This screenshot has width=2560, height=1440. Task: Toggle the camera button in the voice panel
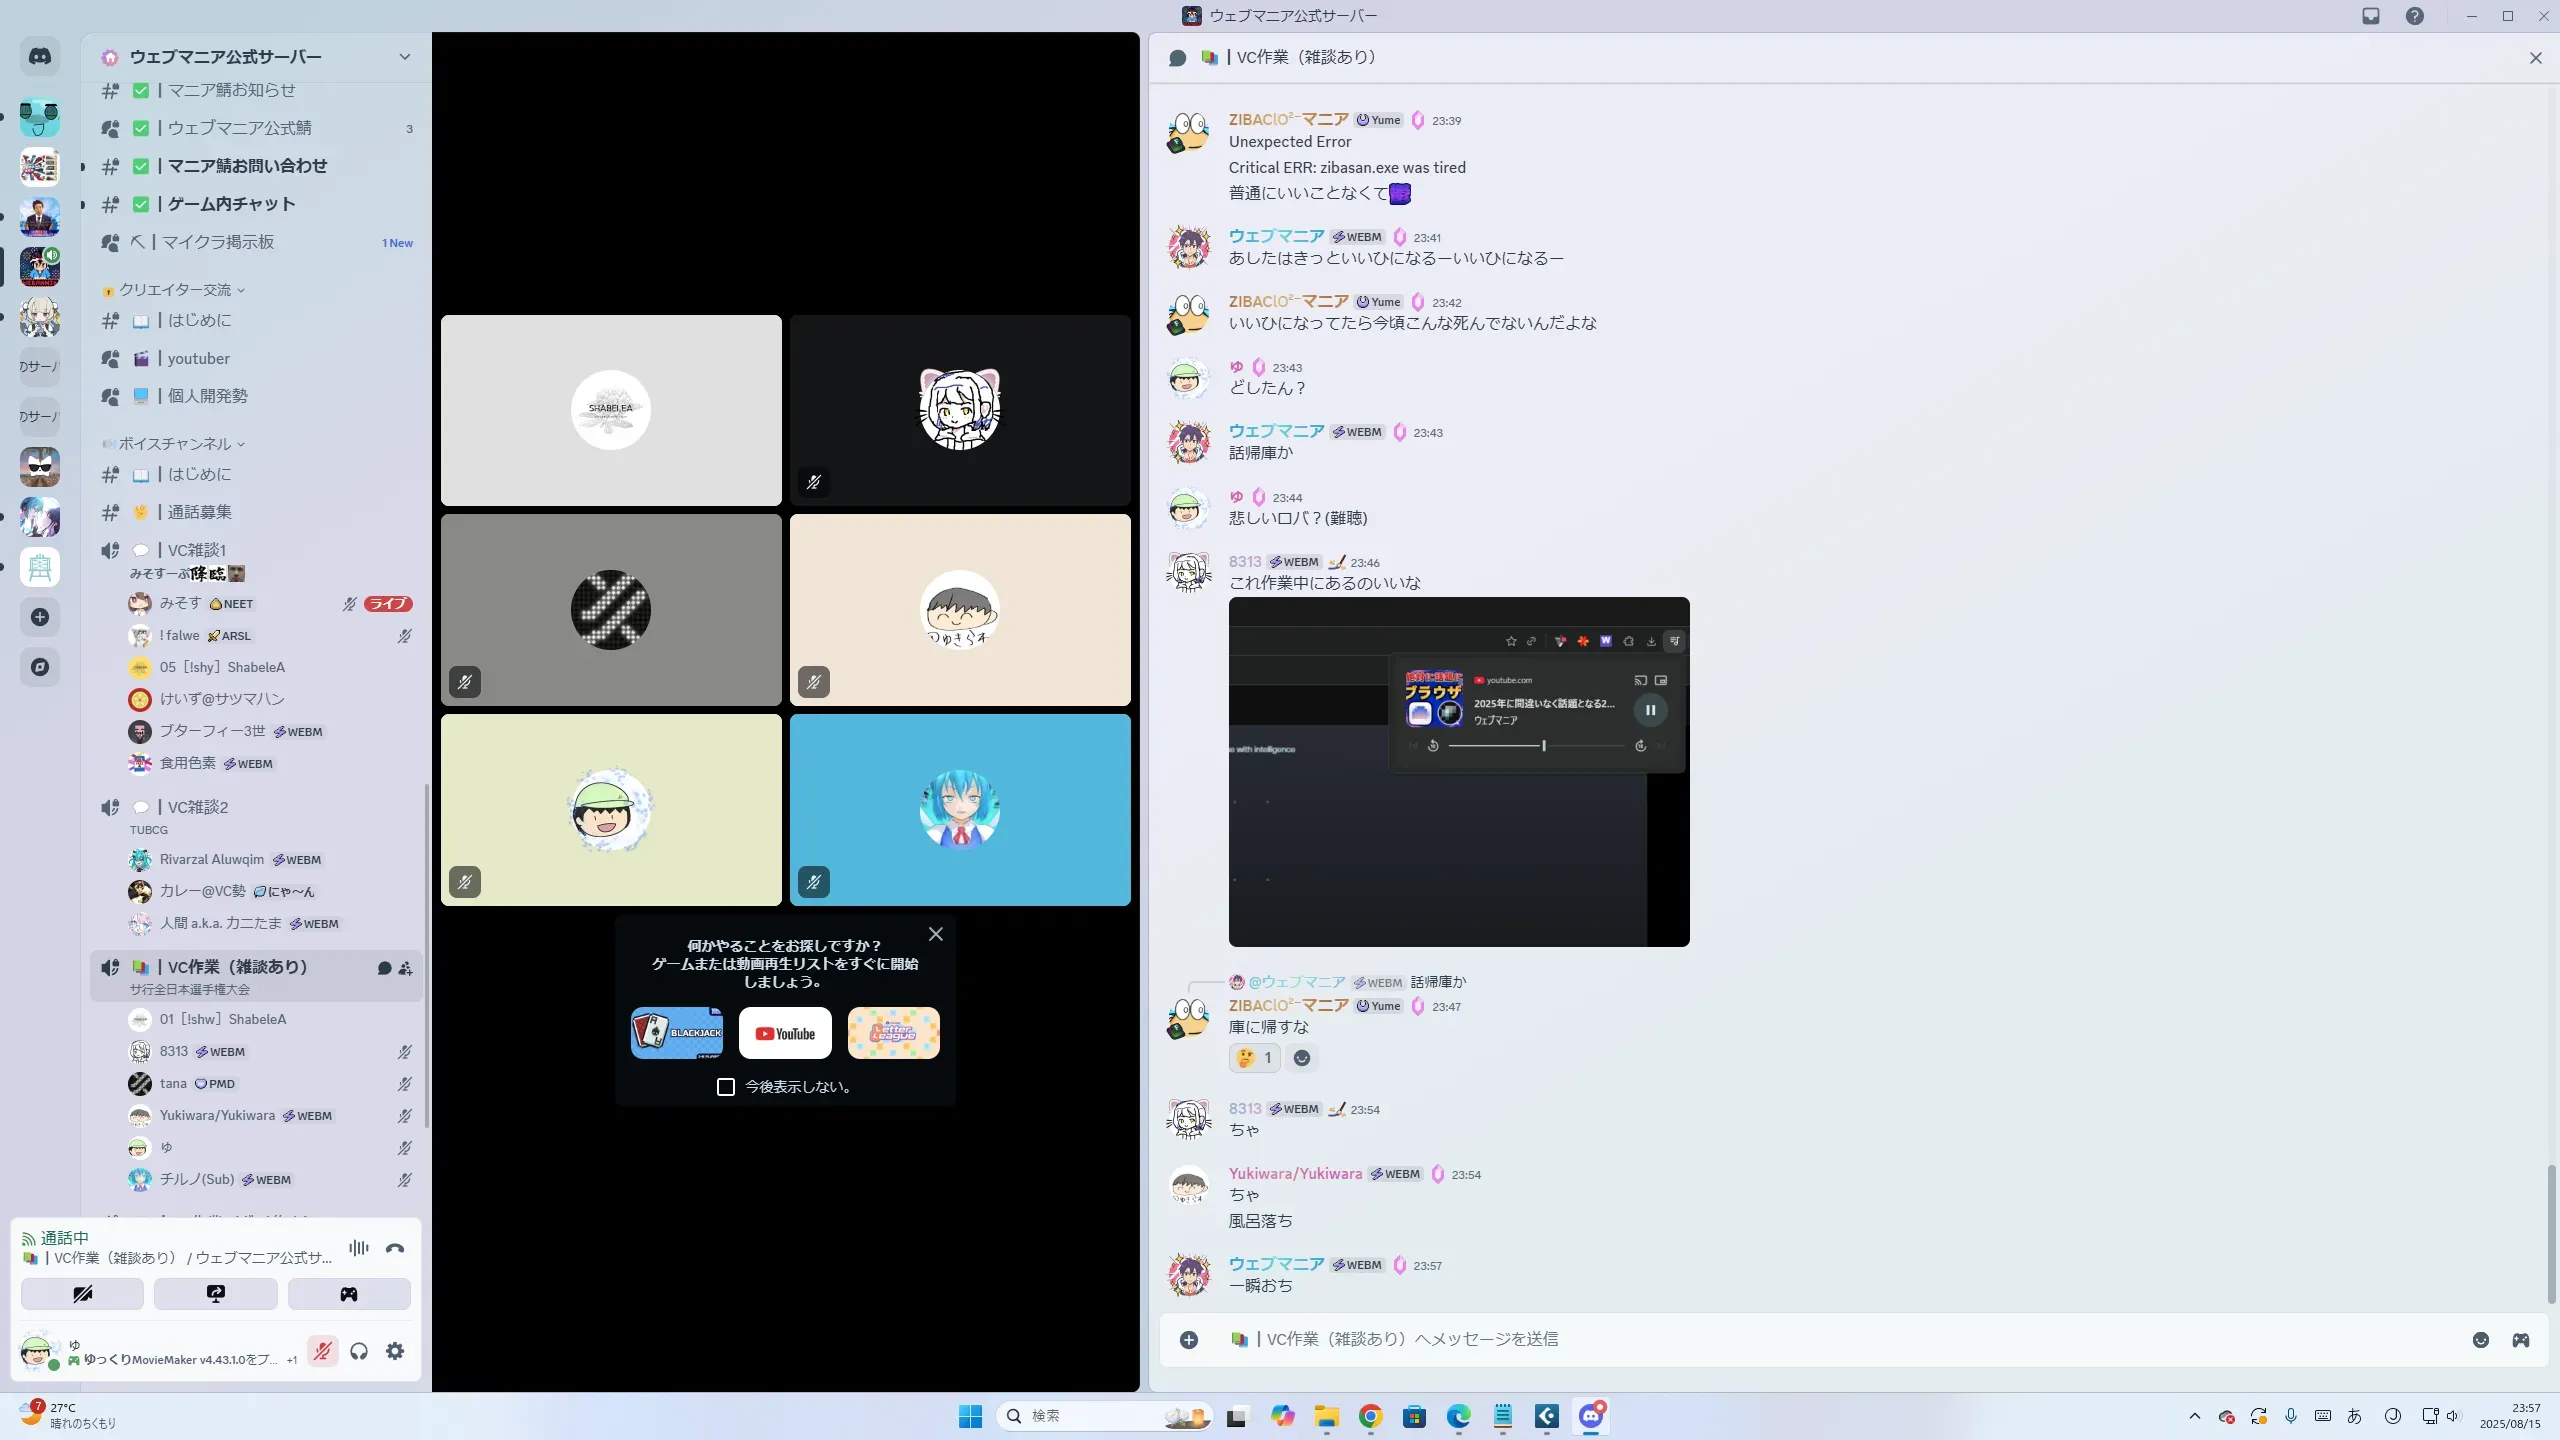click(82, 1294)
